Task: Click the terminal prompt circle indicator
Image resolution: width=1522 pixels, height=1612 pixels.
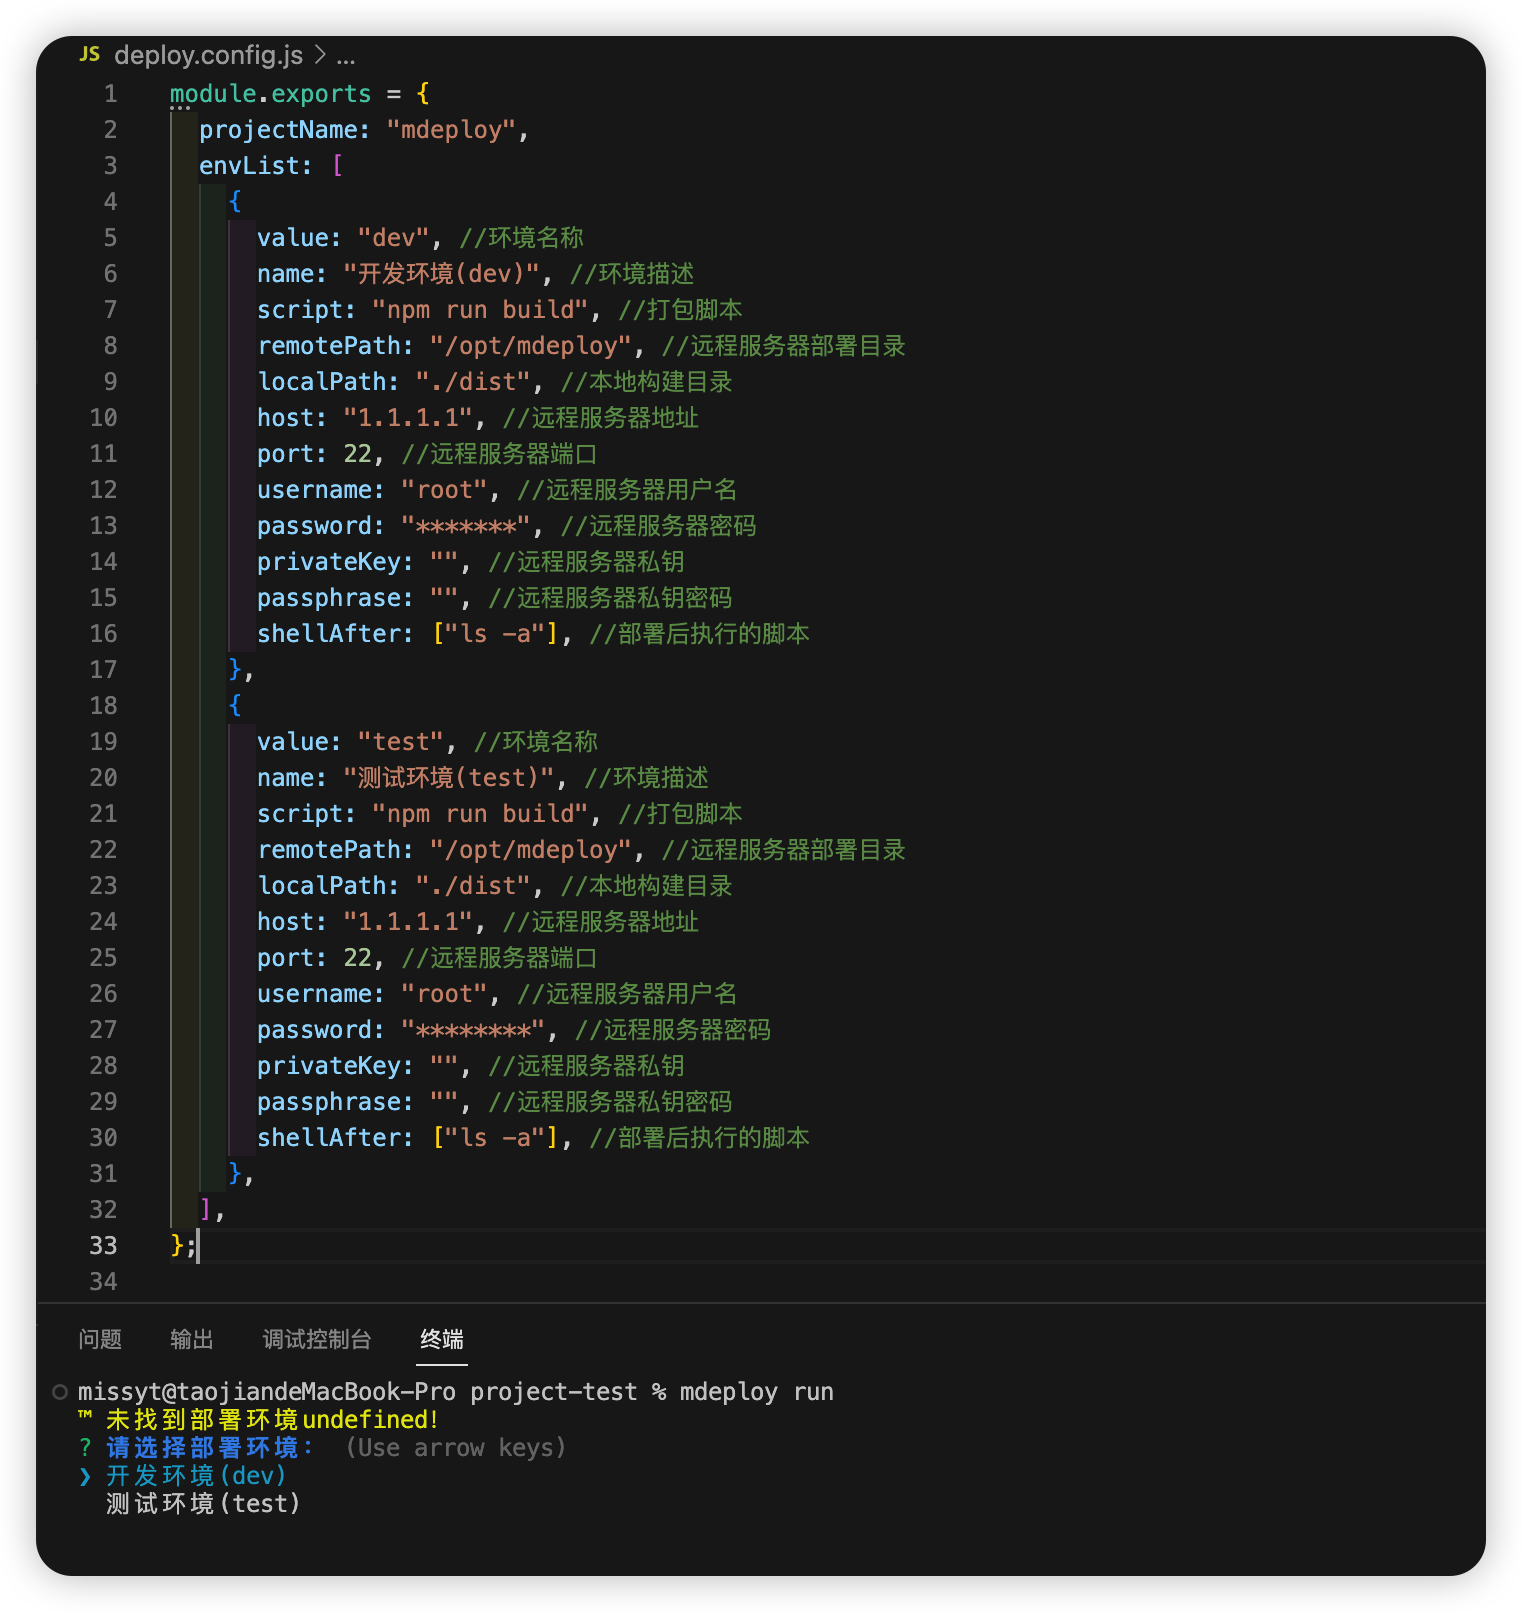Action: coord(60,1392)
